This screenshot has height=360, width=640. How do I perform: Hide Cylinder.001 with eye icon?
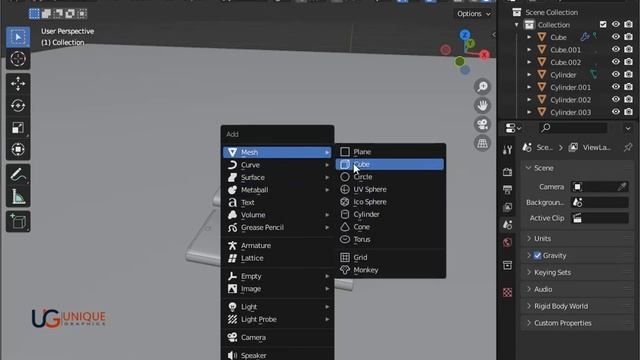pos(616,87)
